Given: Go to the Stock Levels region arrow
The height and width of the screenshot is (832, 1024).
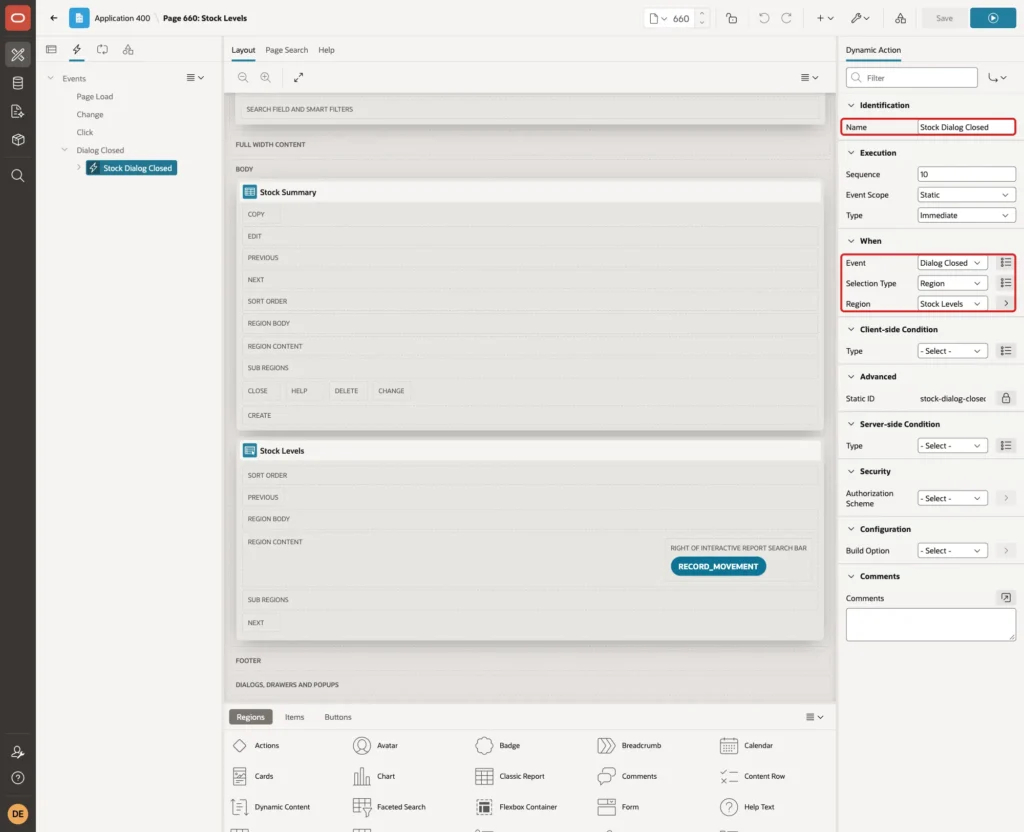Looking at the screenshot, I should [1006, 304].
